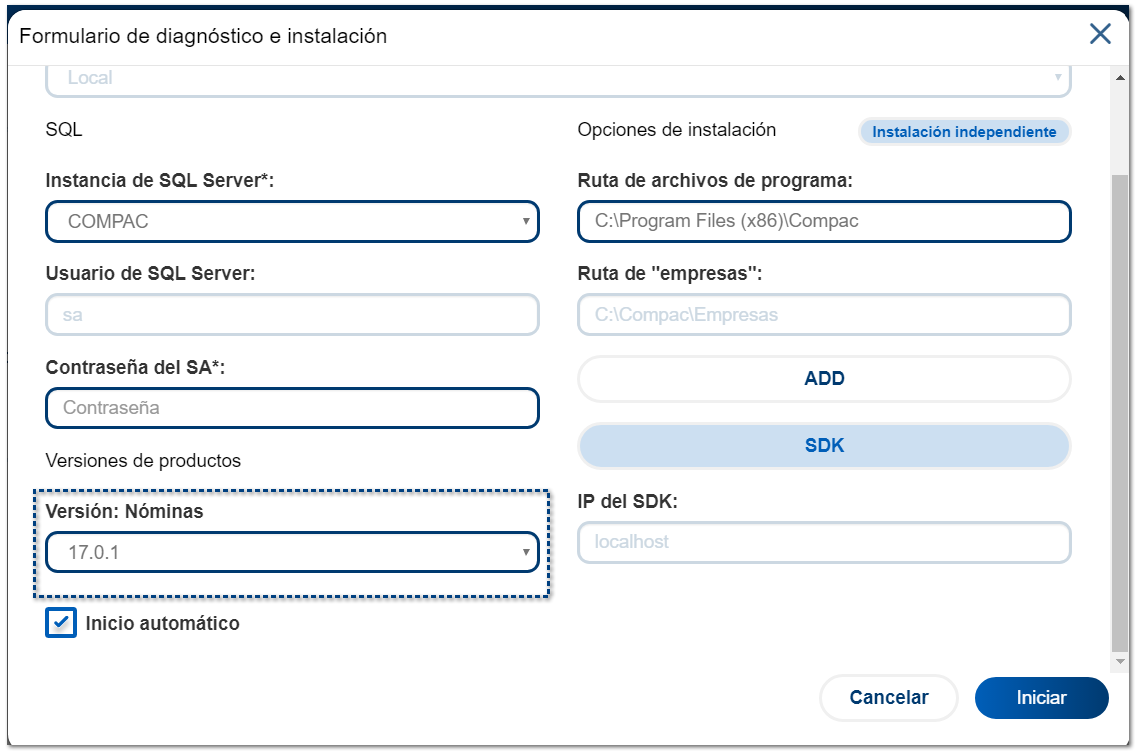Uncheck the Inicio automático checkbox
Screen dimensions: 1138x754
click(61, 623)
